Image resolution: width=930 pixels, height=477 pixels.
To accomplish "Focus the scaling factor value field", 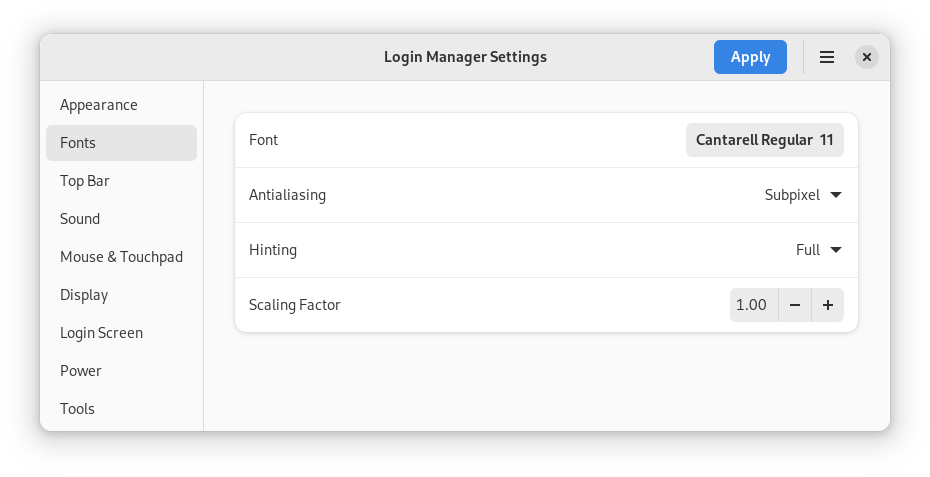I will tap(752, 305).
